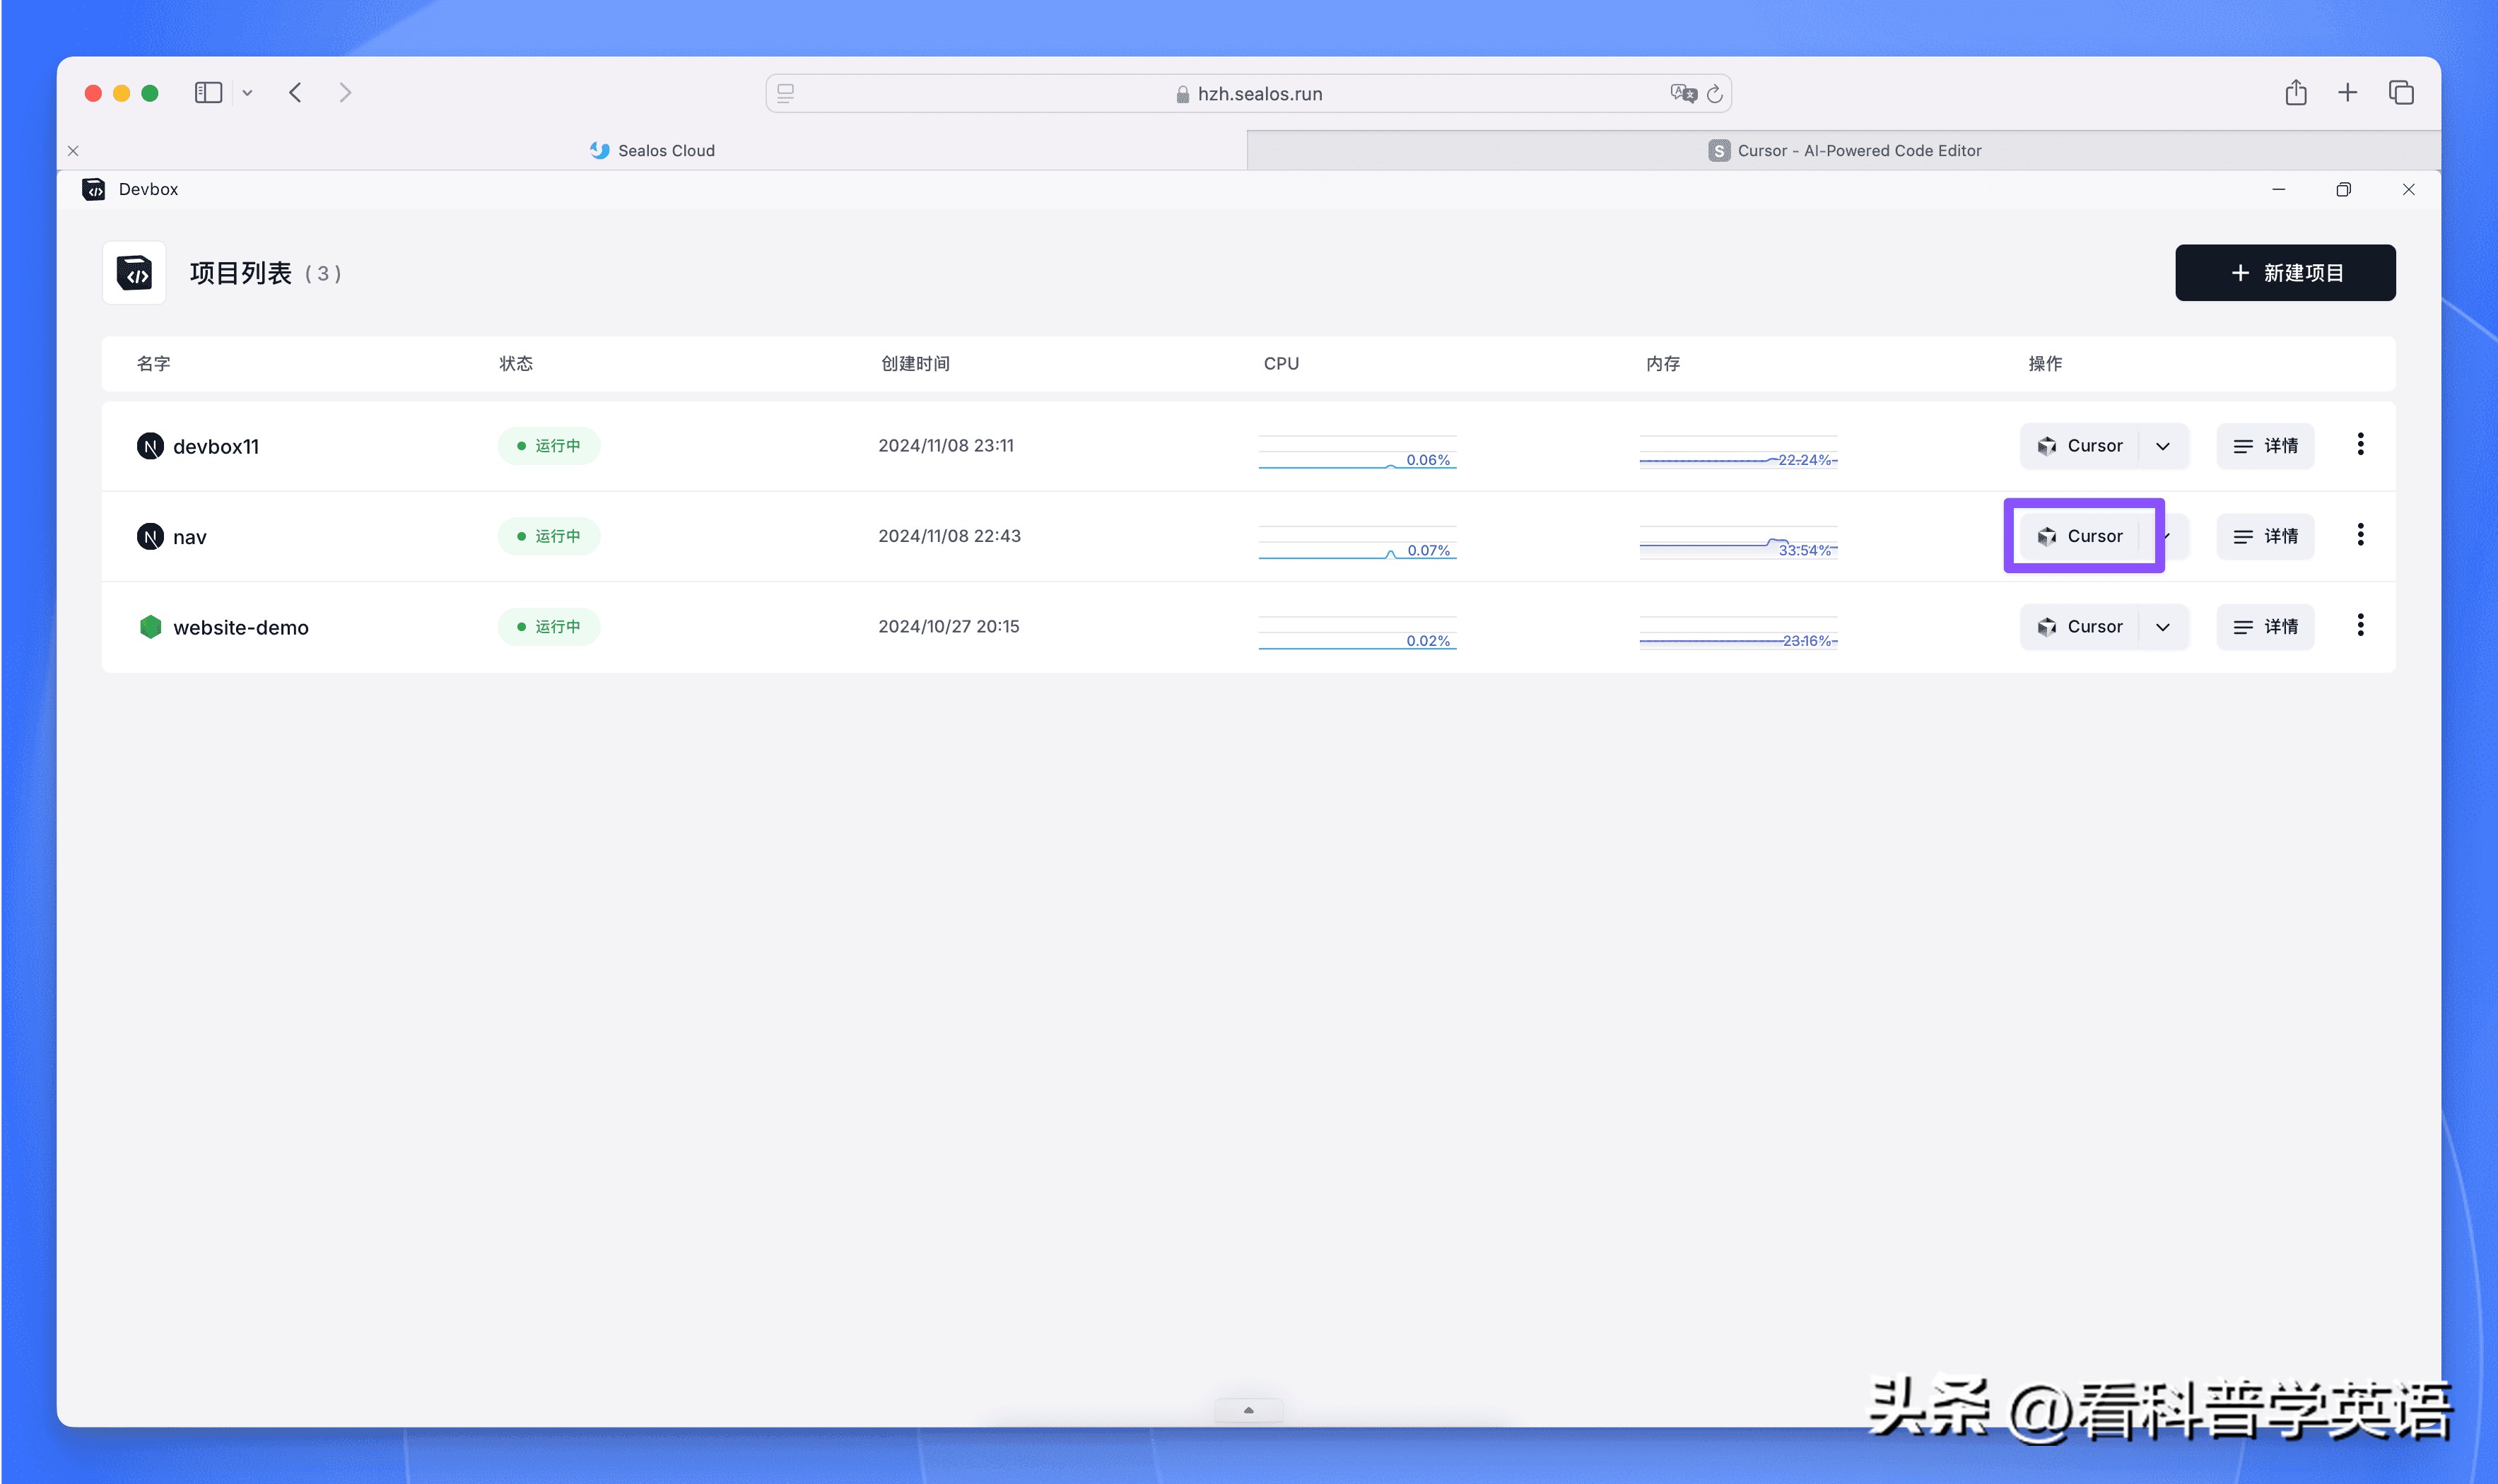
Task: Show tab overview icon
Action: point(2401,93)
